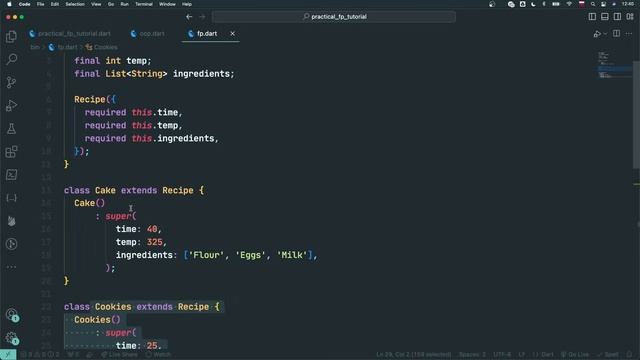Click the Wi-Fi icon in the menu bar
This screenshot has height=360, width=640.
[569, 4]
